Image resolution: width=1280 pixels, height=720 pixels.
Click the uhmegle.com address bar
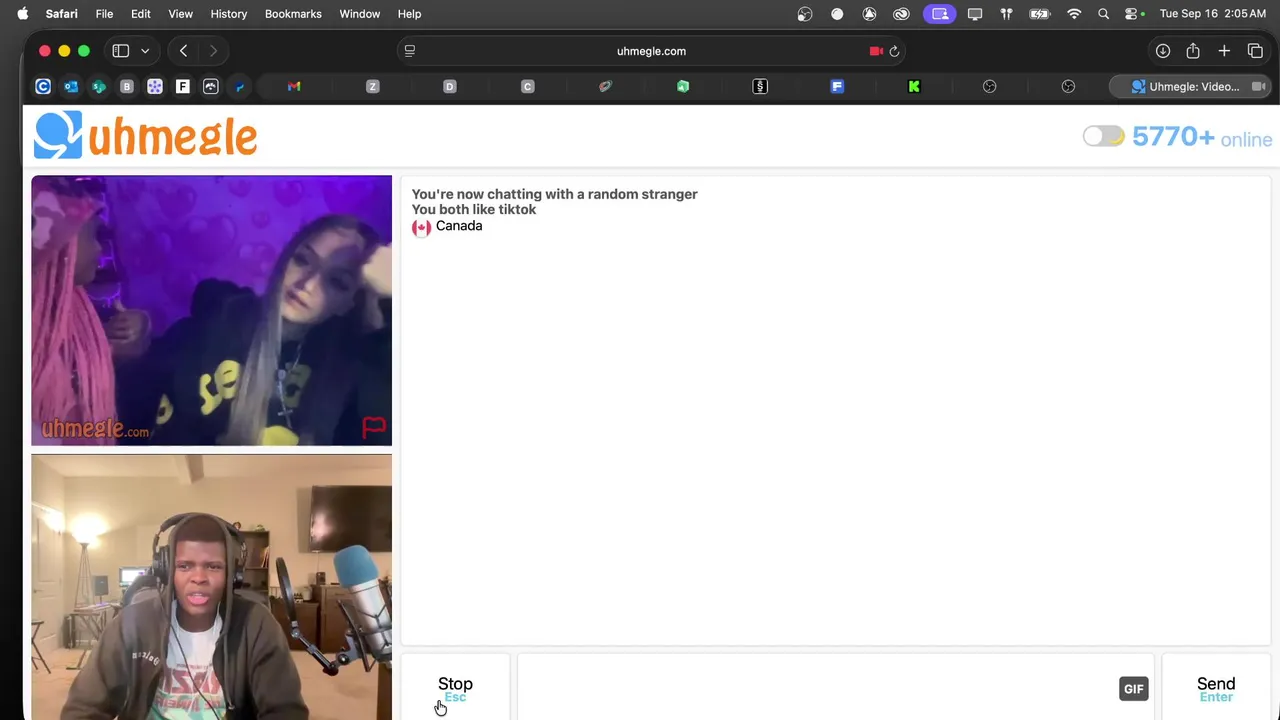click(651, 51)
